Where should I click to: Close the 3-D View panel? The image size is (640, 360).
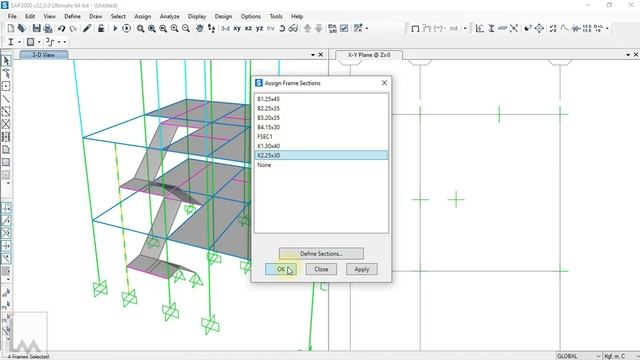(x=321, y=54)
